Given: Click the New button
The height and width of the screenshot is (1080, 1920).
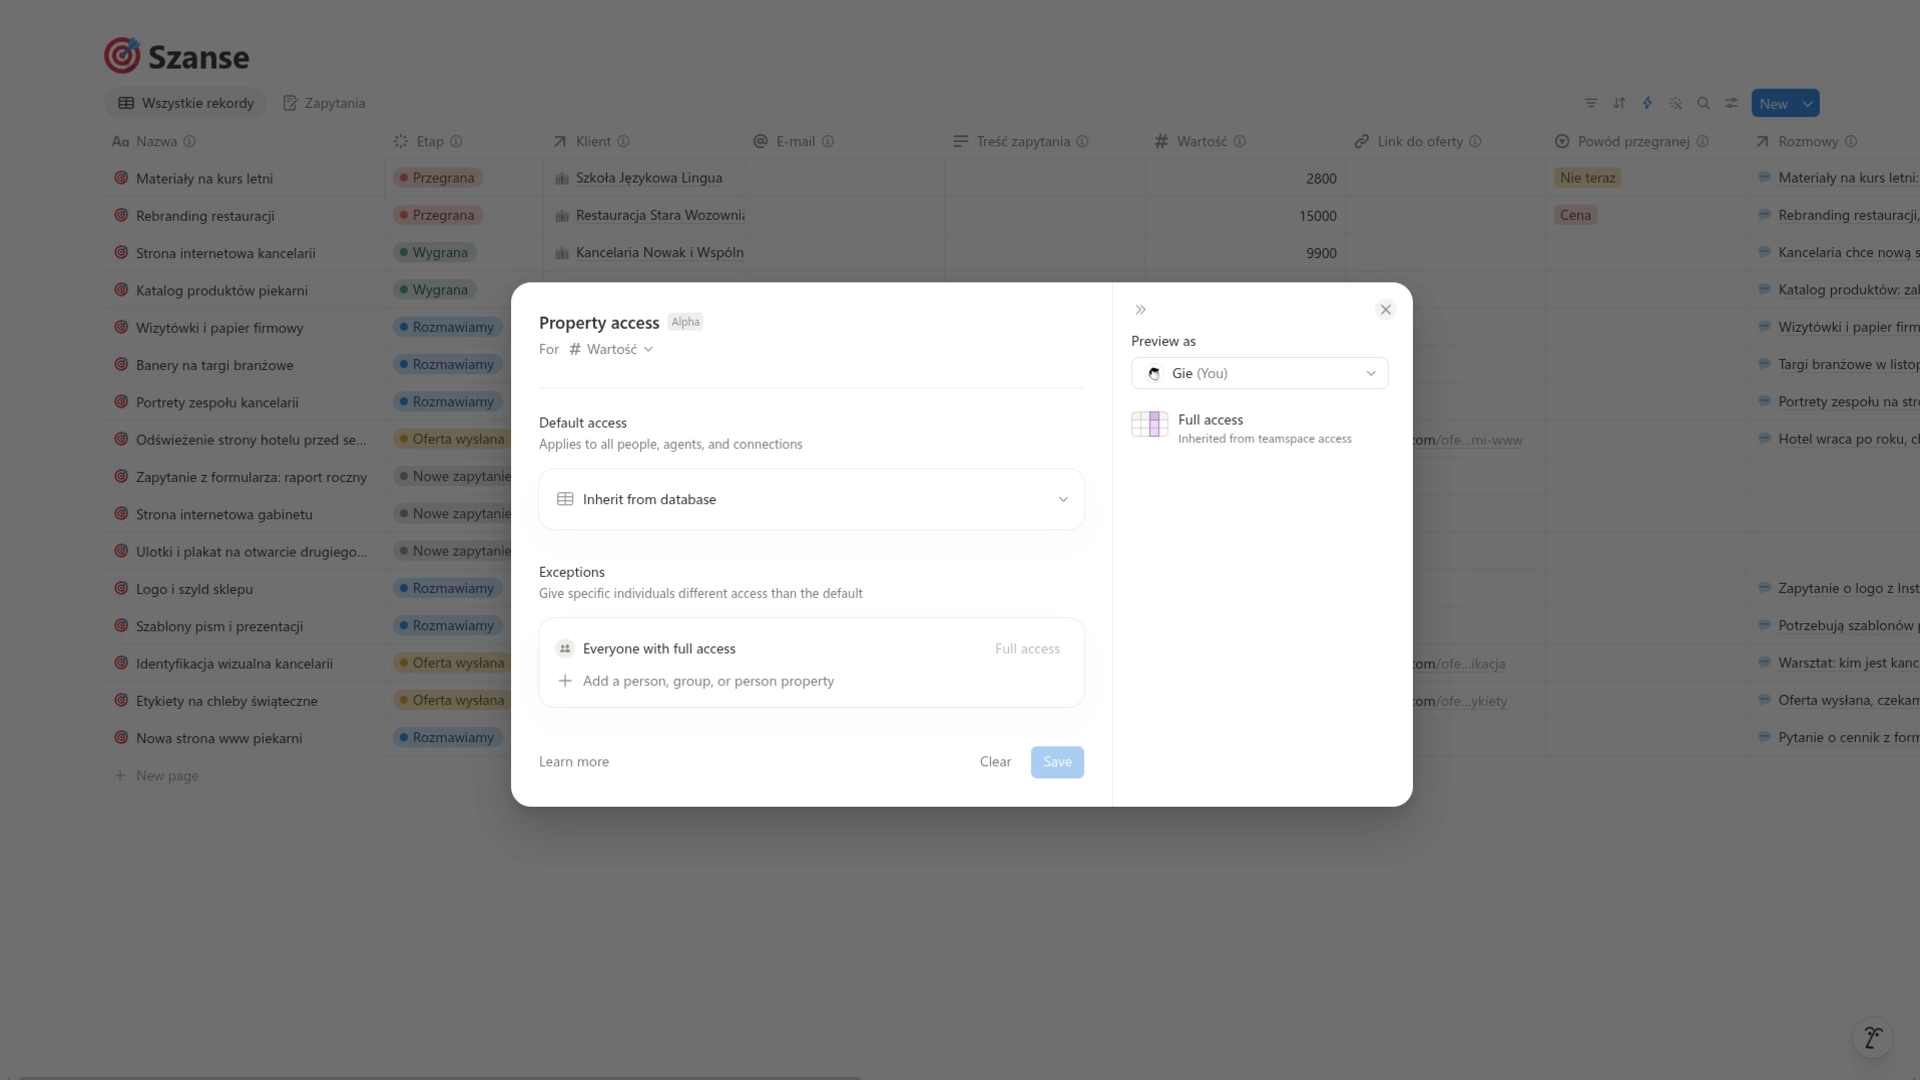Looking at the screenshot, I should click(1773, 103).
